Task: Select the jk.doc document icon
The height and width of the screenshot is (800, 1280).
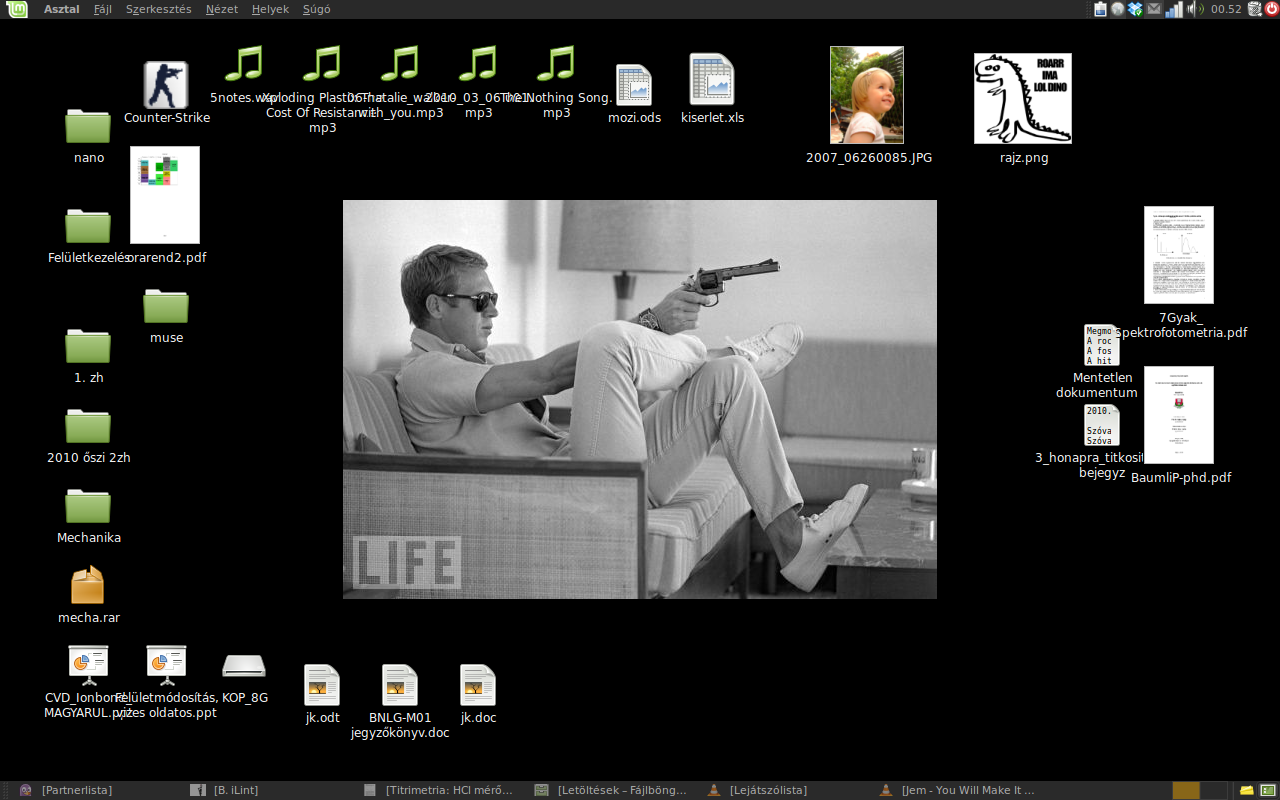Action: tap(478, 685)
